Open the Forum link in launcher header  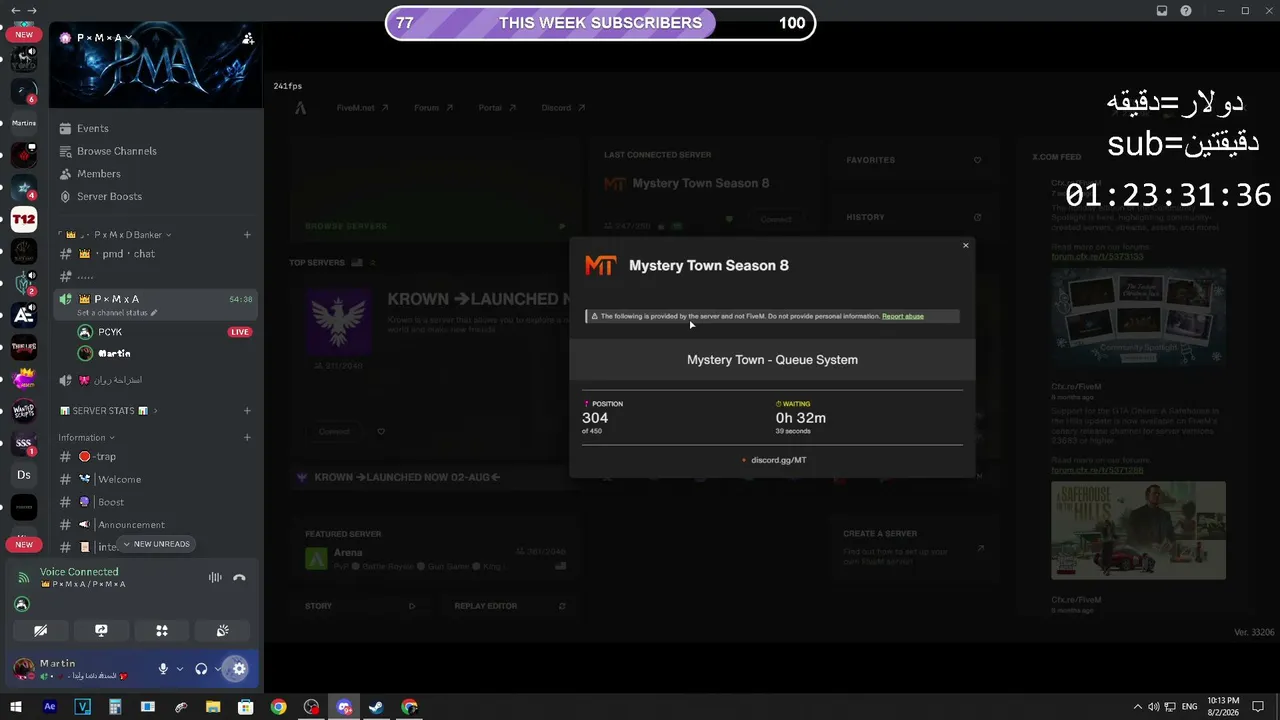pos(433,108)
